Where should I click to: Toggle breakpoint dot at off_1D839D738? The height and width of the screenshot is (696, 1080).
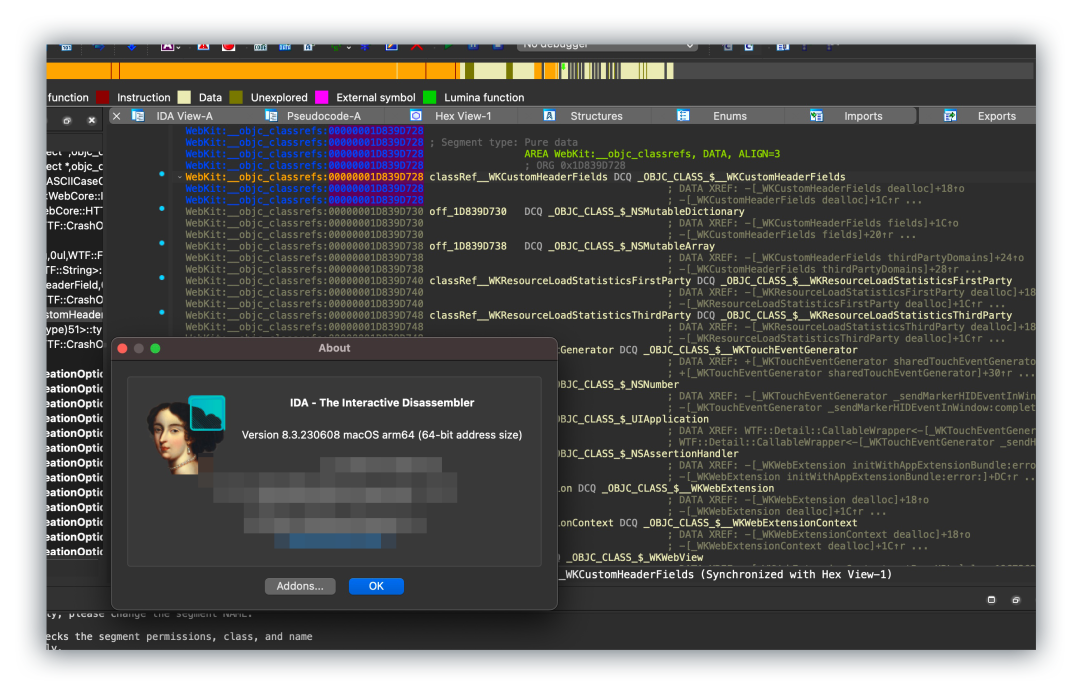pyautogui.click(x=162, y=243)
